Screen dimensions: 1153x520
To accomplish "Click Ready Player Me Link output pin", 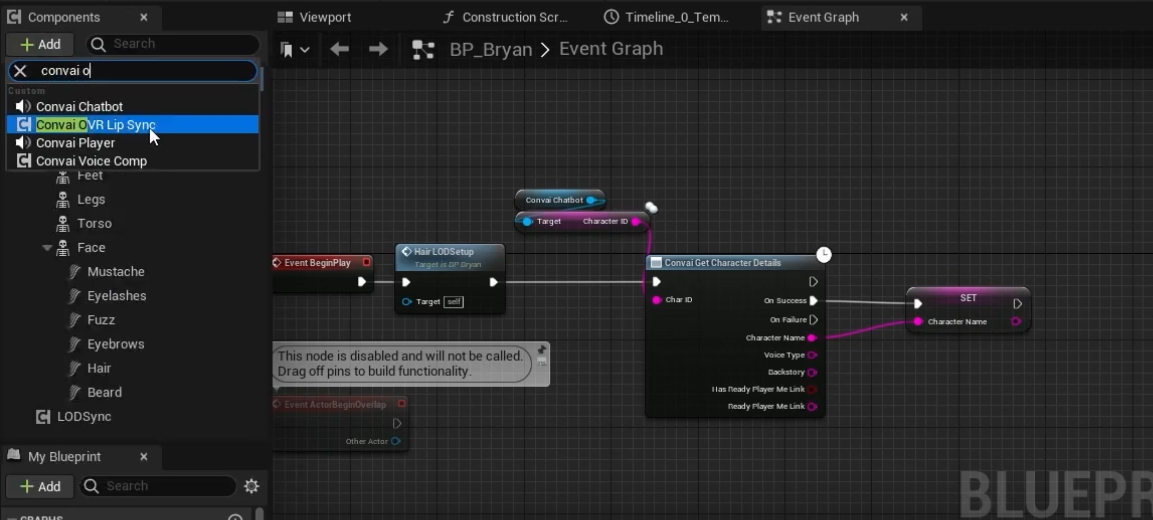I will [x=813, y=407].
